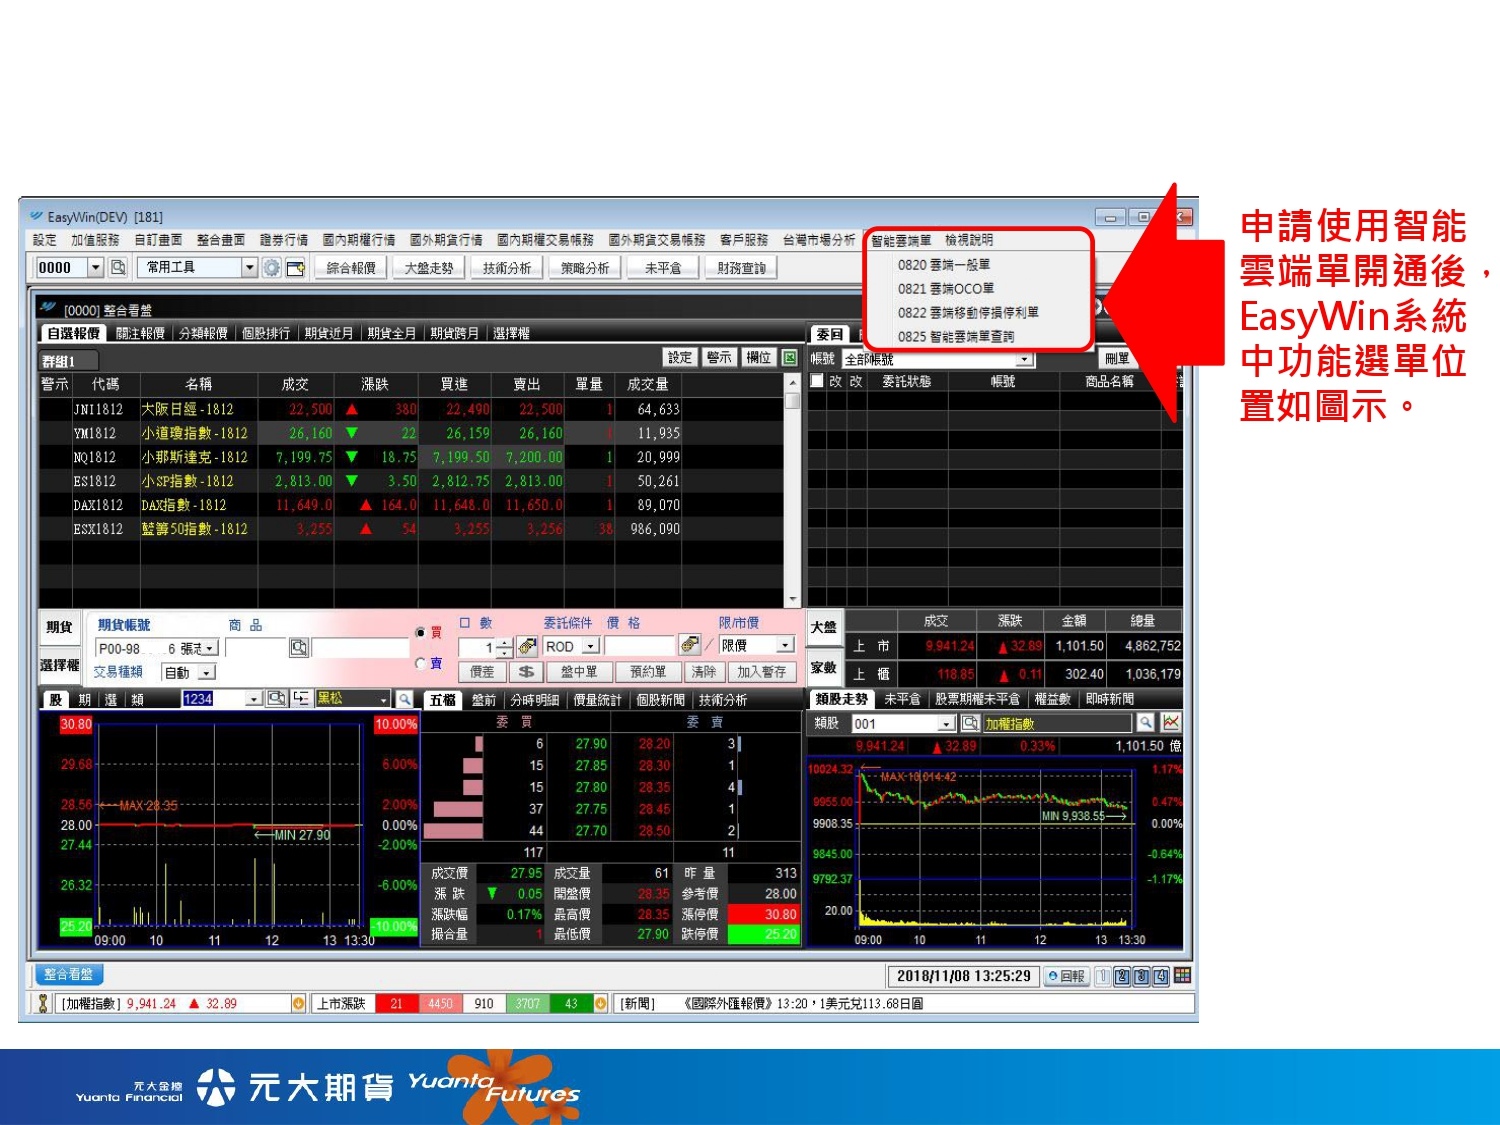This screenshot has height=1125, width=1500.
Task: Click the quantity stepper arrows beside lot count 1
Action: click(x=504, y=647)
